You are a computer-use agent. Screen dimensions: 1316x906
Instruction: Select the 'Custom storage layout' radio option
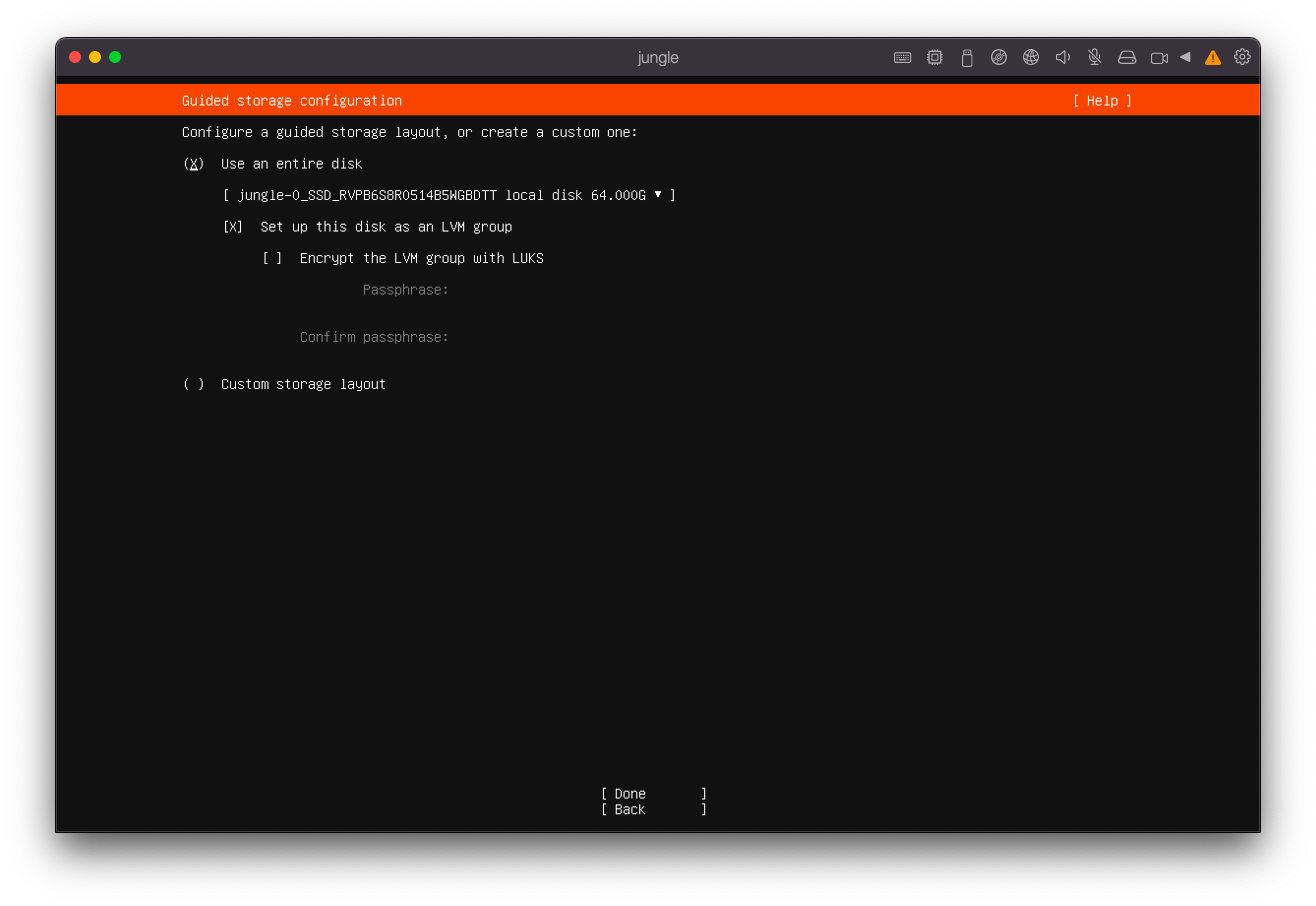pyautogui.click(x=194, y=385)
